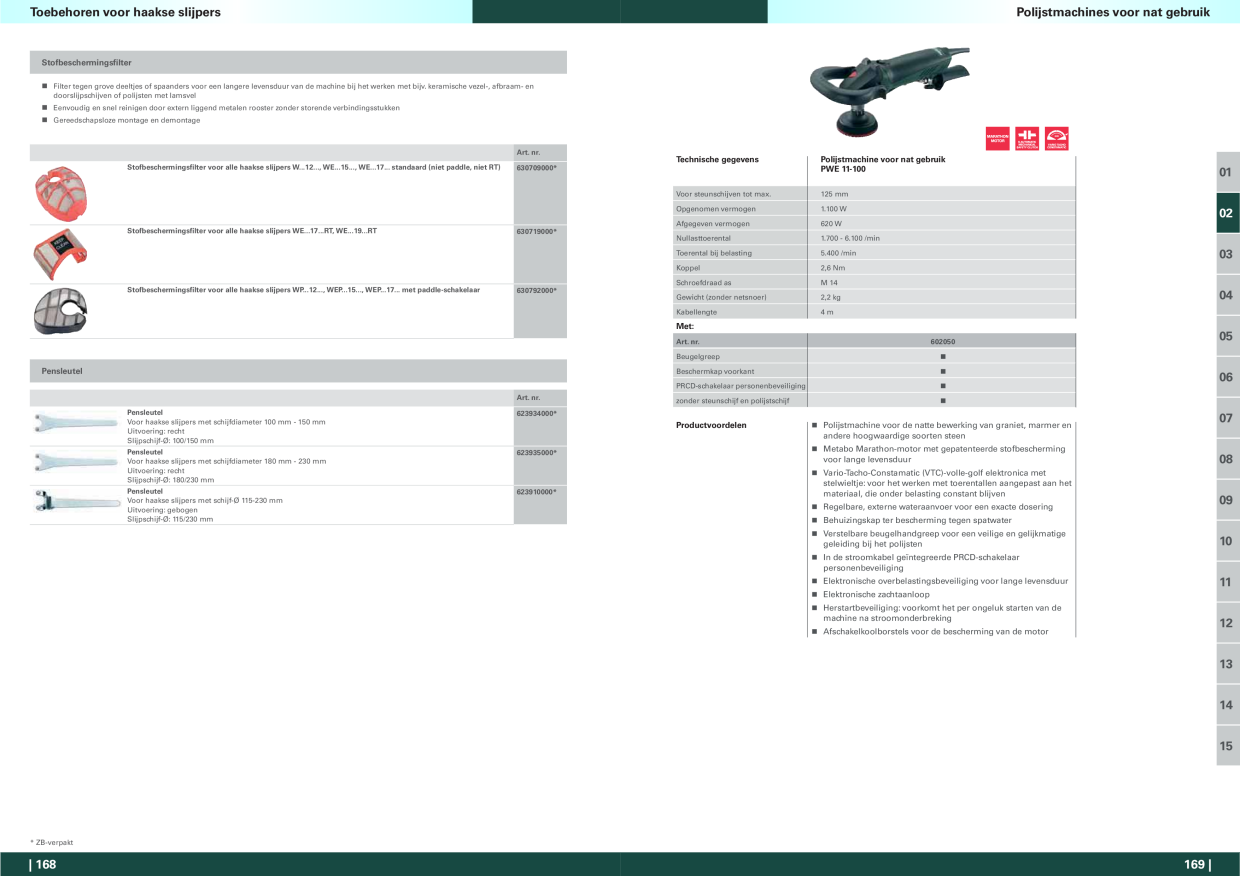Screen dimensions: 1240x876
Task: Click the Stofbeschermingsfilter section header
Action: click(x=298, y=62)
